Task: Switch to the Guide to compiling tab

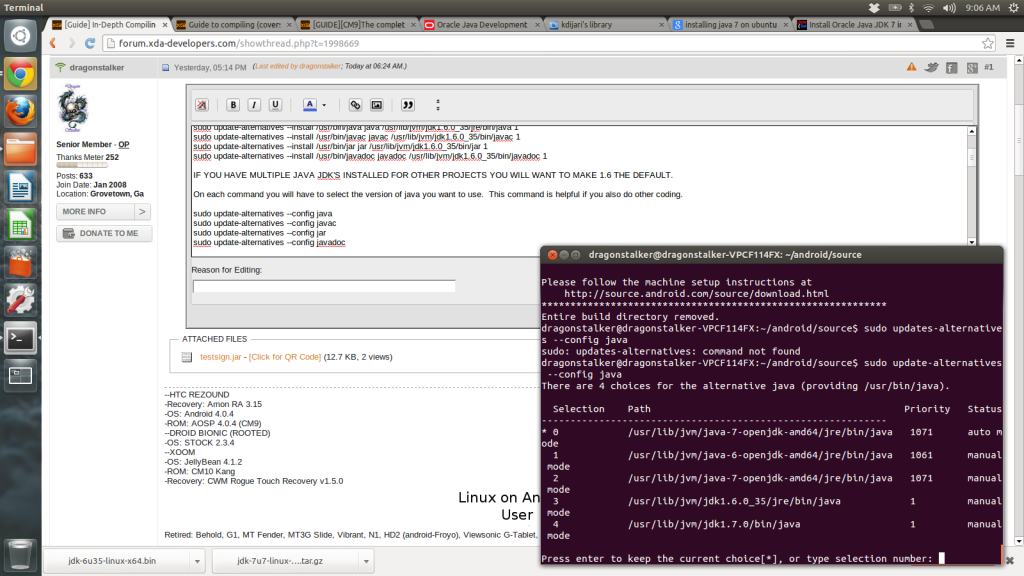Action: pos(234,25)
